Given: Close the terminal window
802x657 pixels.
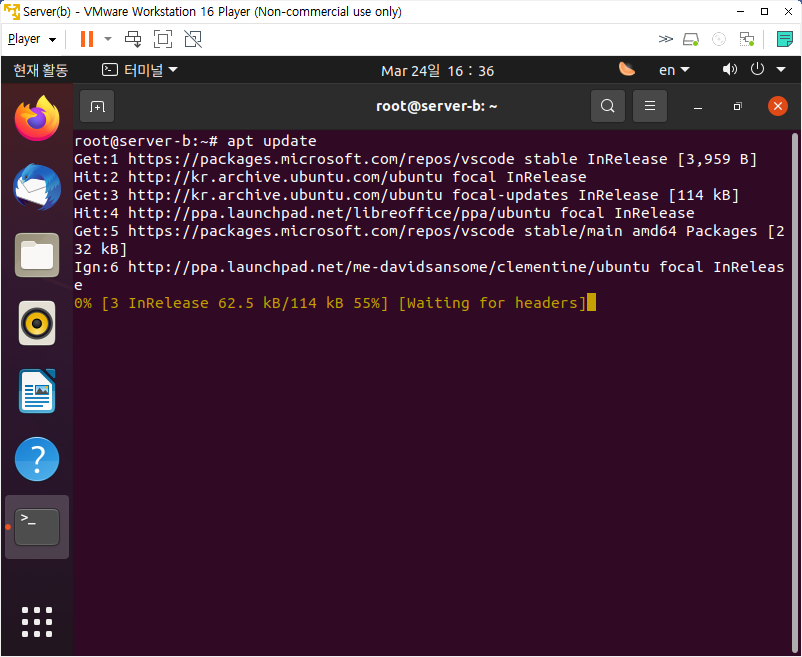Looking at the screenshot, I should (777, 106).
